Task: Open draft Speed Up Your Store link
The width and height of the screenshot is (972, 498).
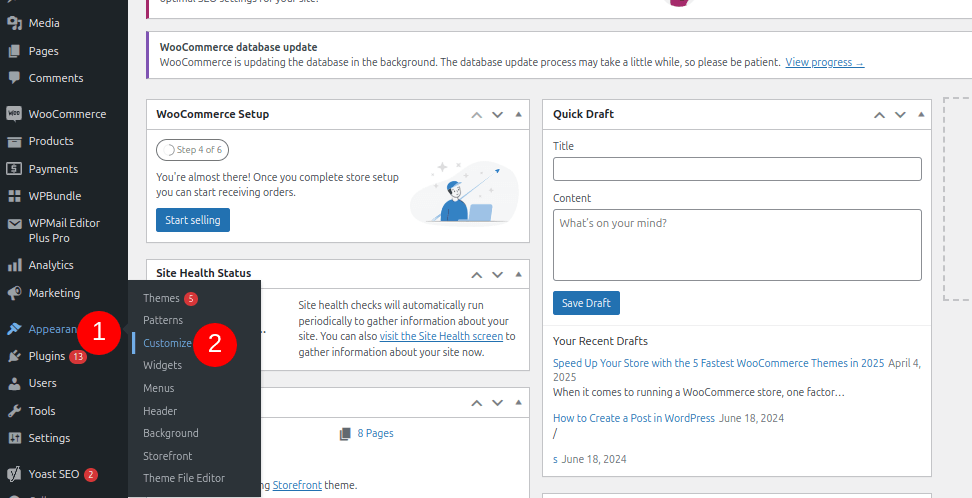Action: (718, 363)
